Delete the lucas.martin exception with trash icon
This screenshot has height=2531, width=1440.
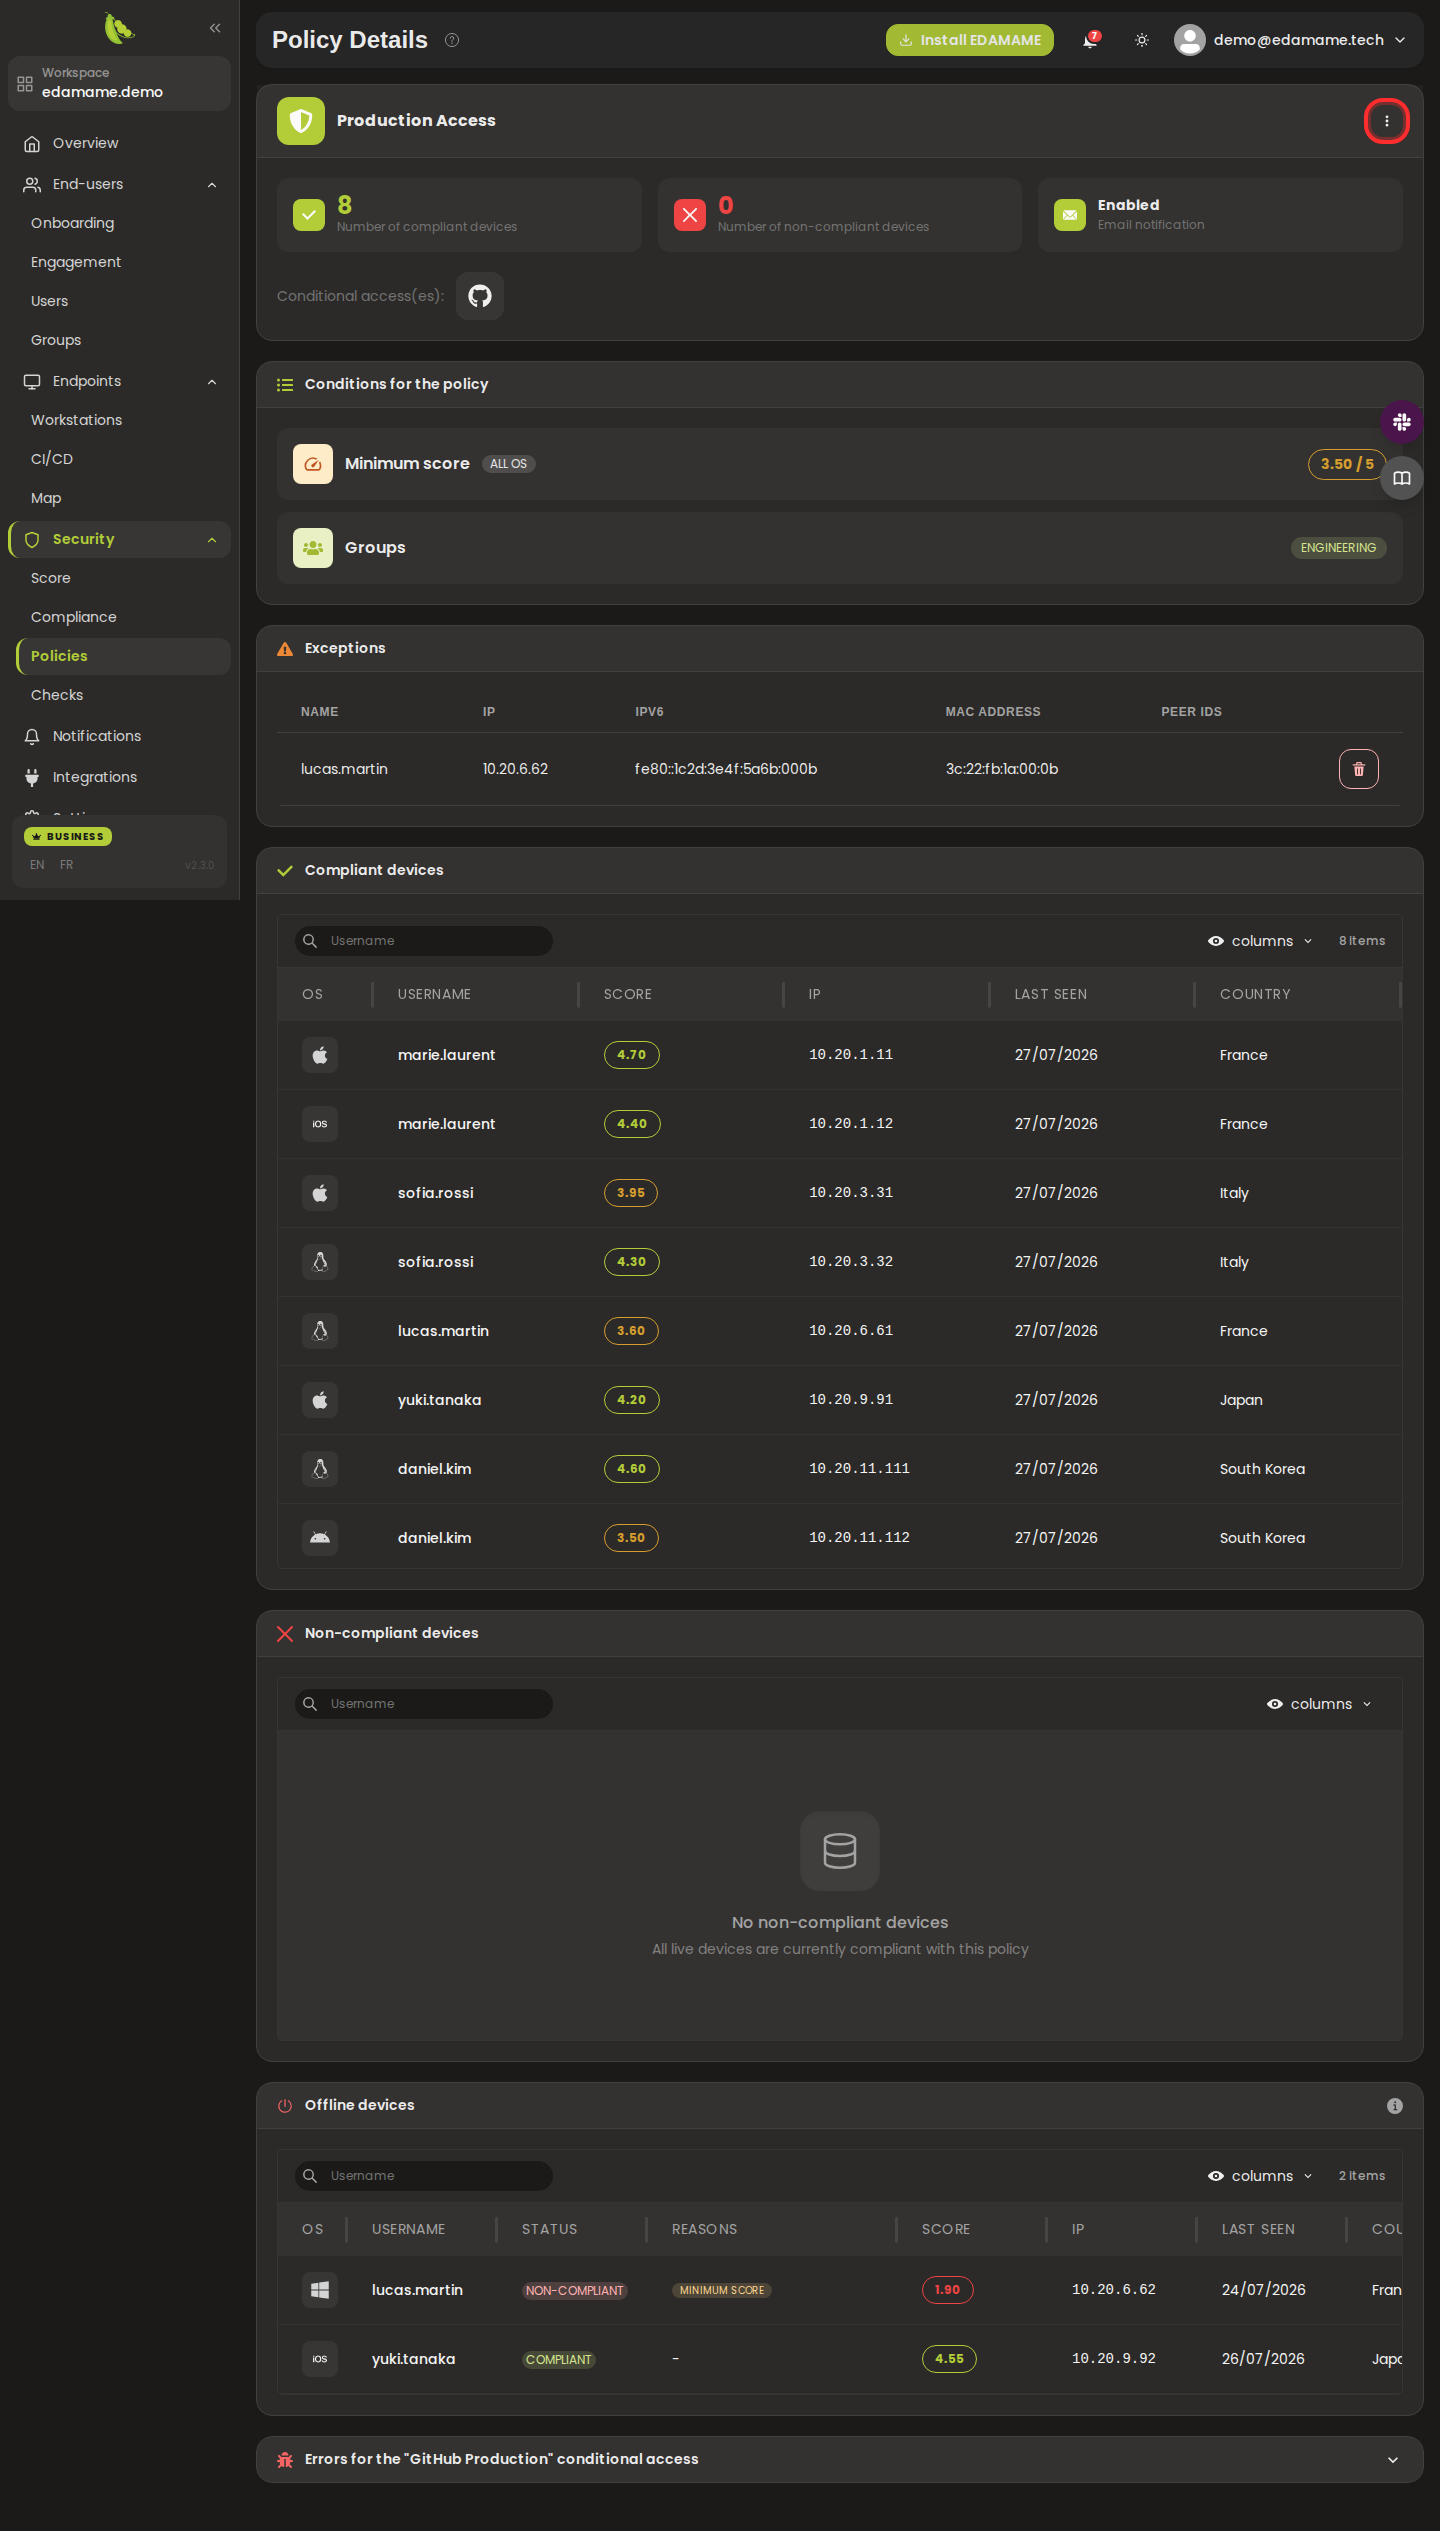(1358, 769)
